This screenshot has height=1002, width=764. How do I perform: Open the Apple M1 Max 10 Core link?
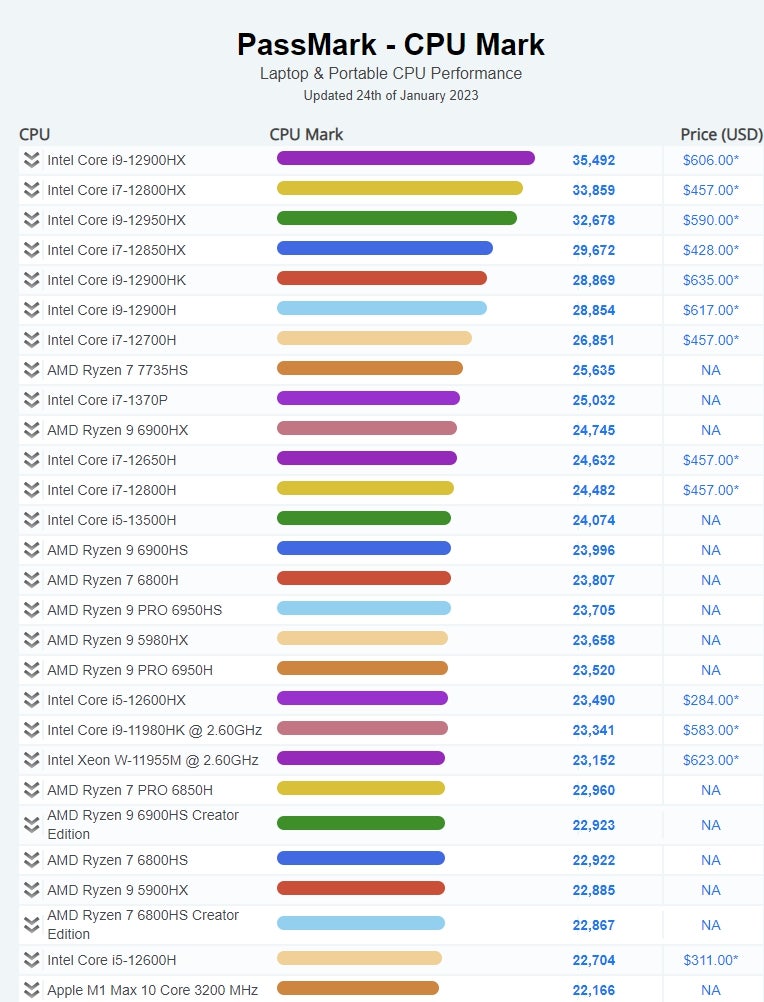tap(153, 990)
